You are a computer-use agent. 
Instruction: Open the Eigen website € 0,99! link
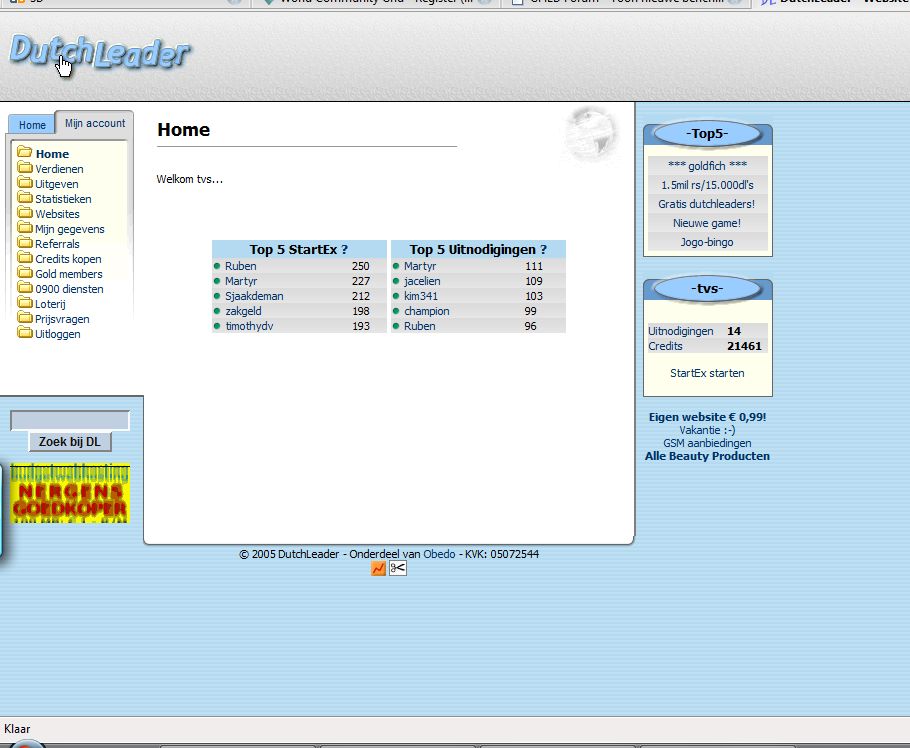click(707, 417)
